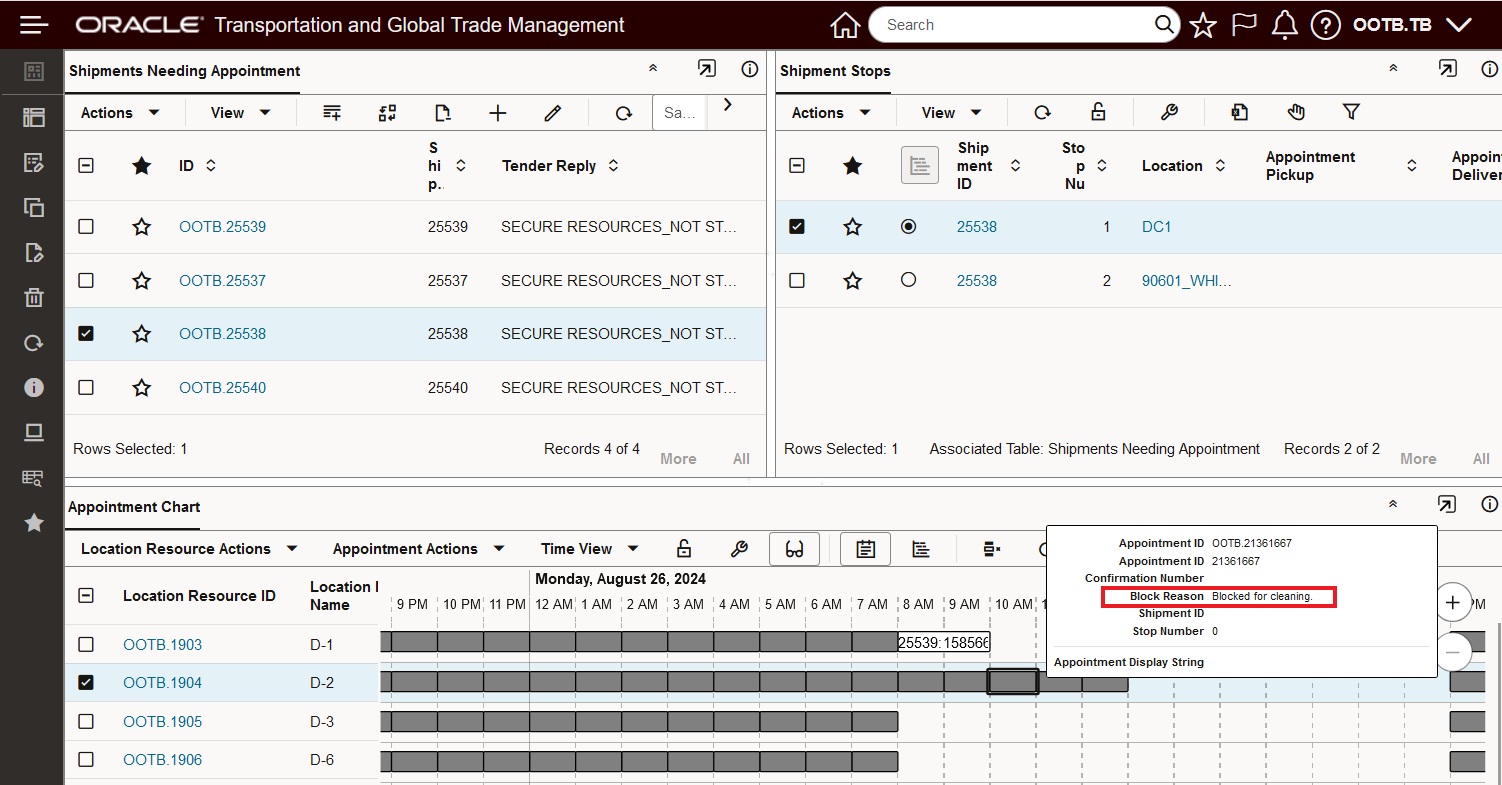
Task: Open the DC1 location link
Action: pos(1157,227)
